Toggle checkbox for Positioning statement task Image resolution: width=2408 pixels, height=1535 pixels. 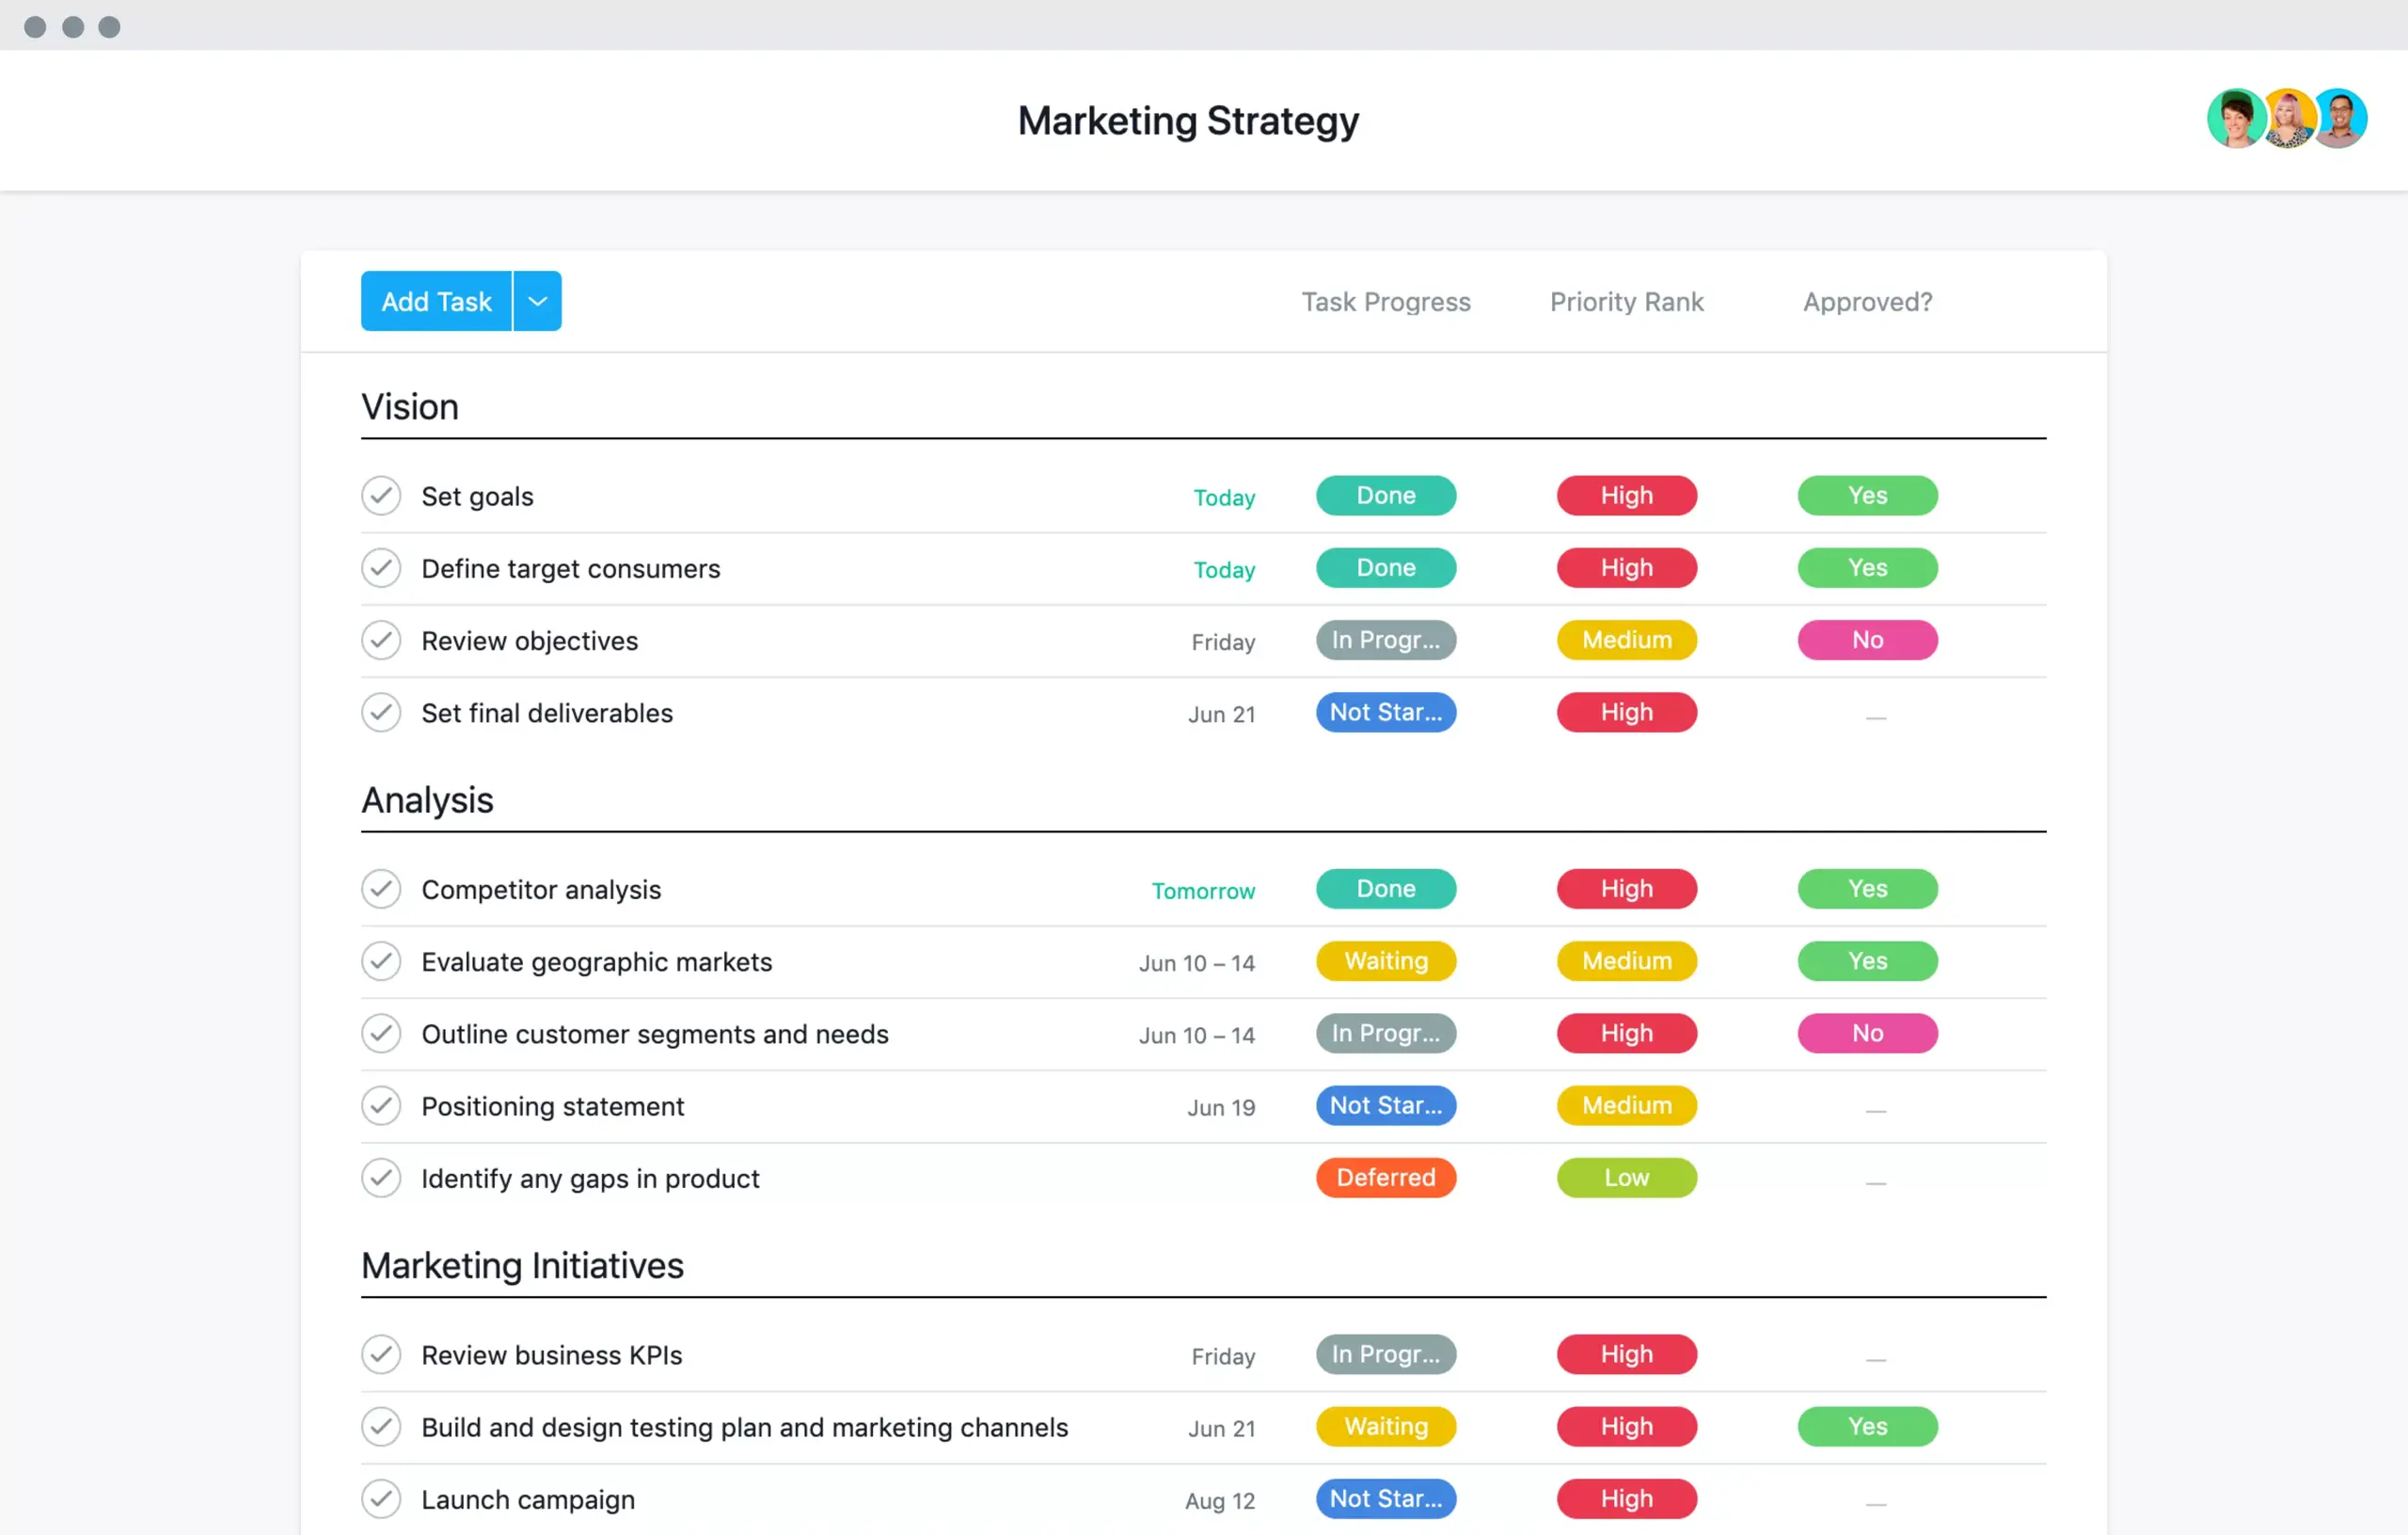tap(383, 1105)
